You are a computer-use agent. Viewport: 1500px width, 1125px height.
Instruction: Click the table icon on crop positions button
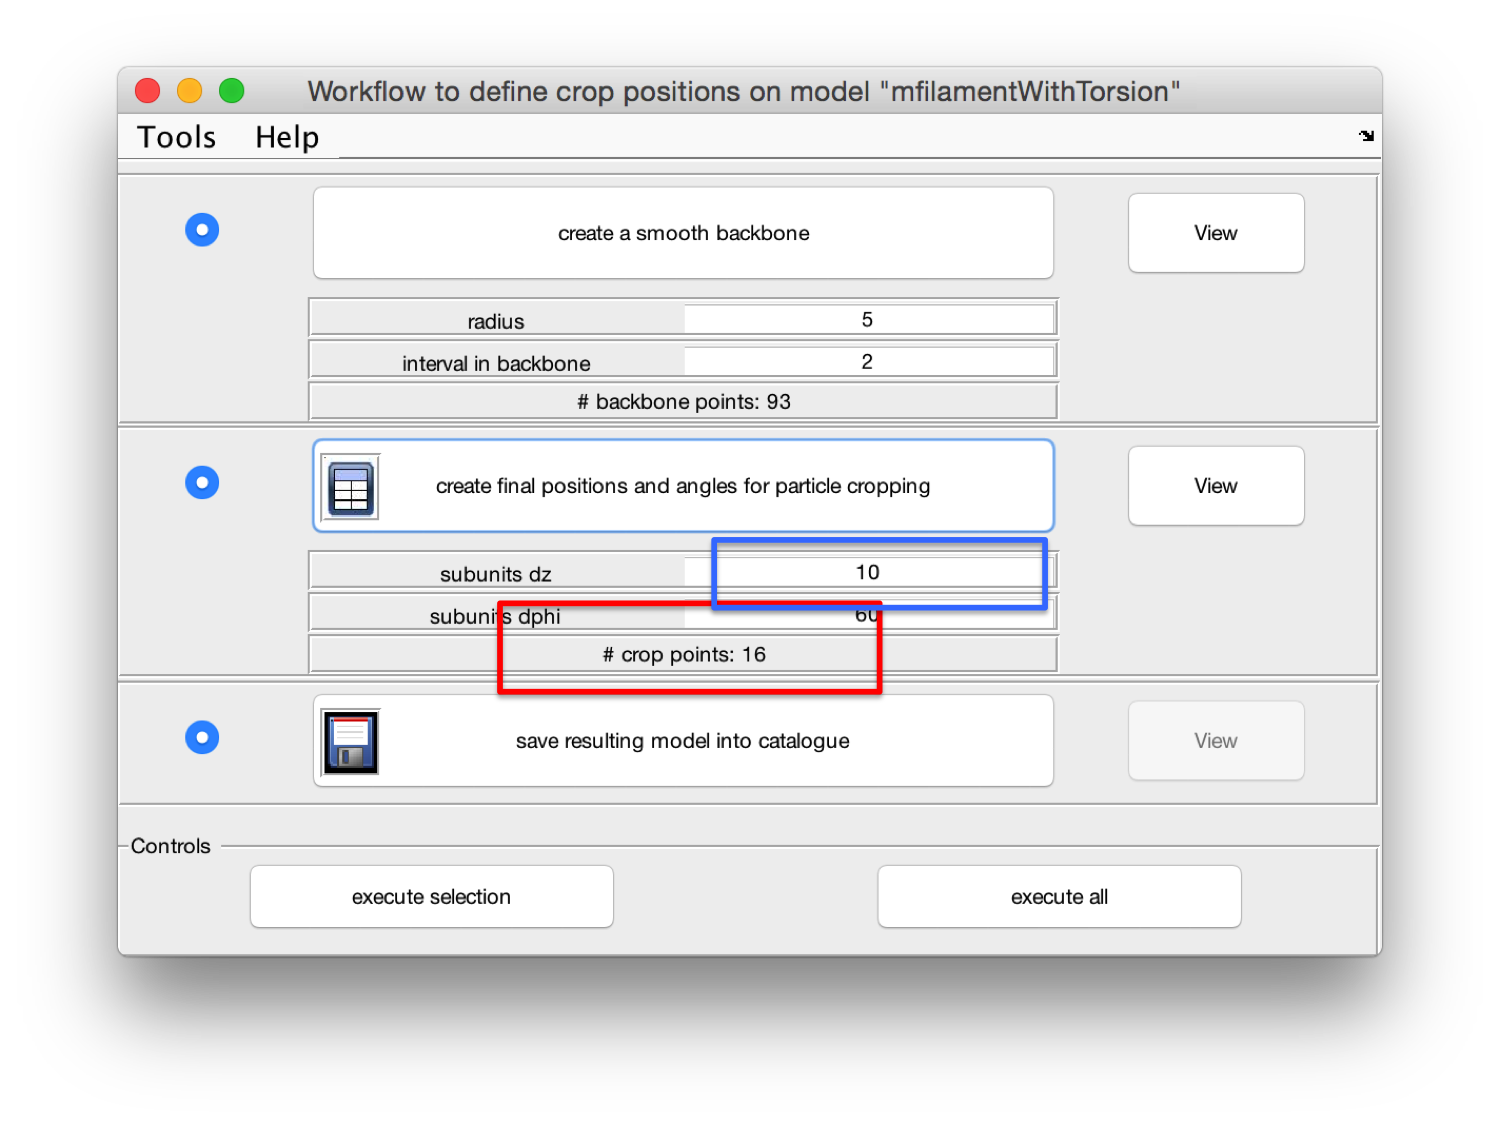(351, 487)
